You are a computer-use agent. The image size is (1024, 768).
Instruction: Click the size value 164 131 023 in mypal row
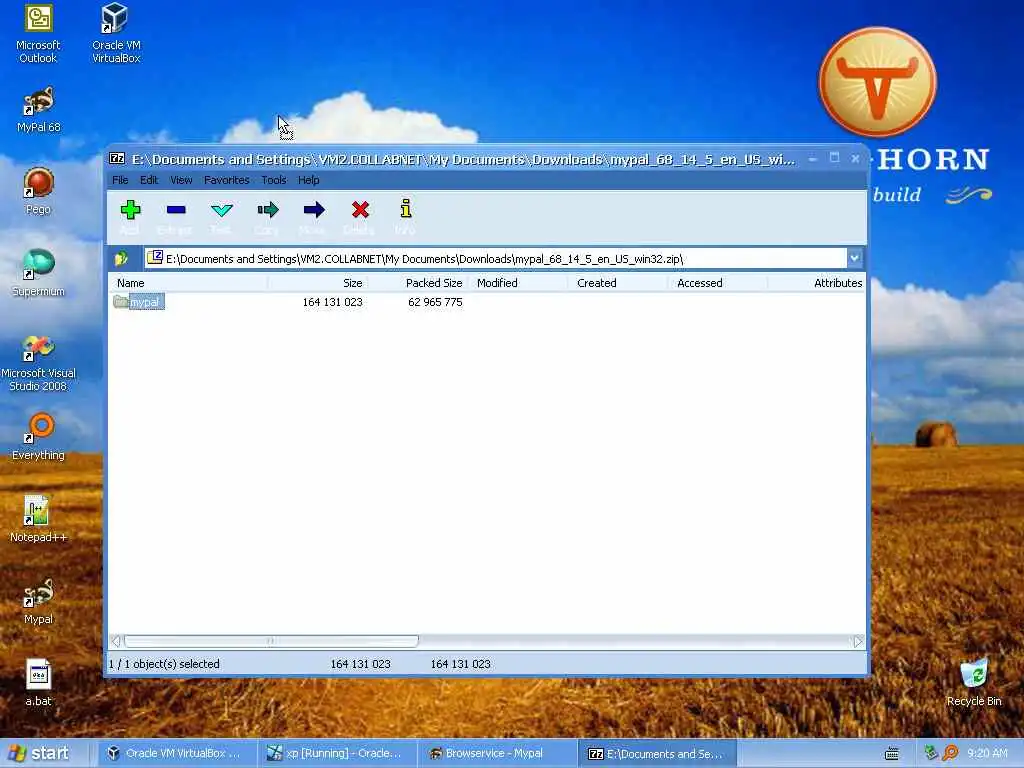(x=332, y=302)
